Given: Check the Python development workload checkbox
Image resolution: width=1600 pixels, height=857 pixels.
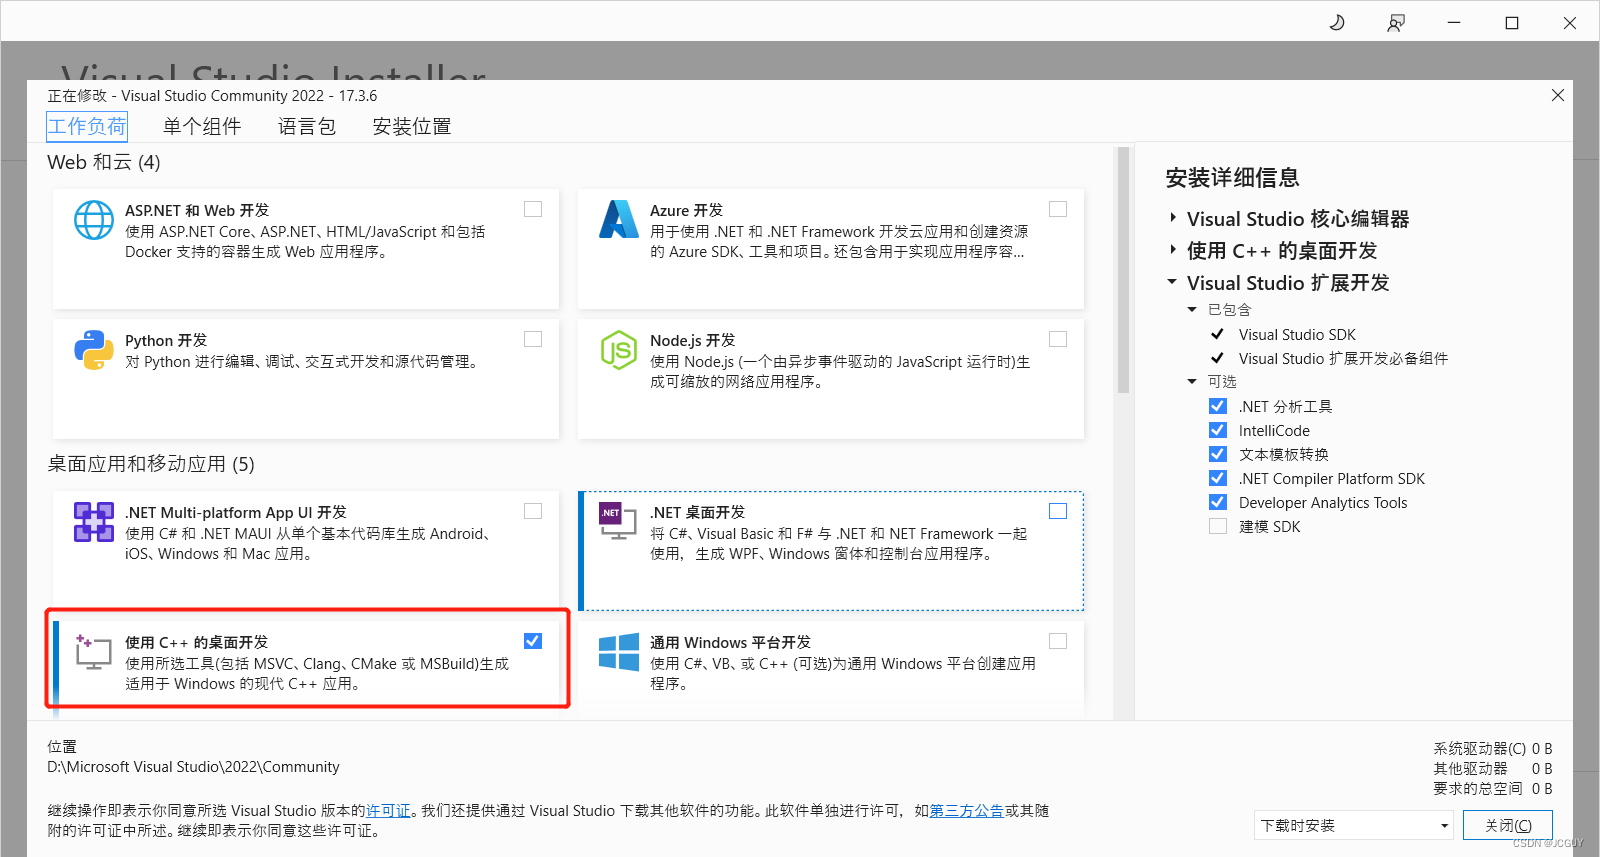Looking at the screenshot, I should tap(533, 339).
